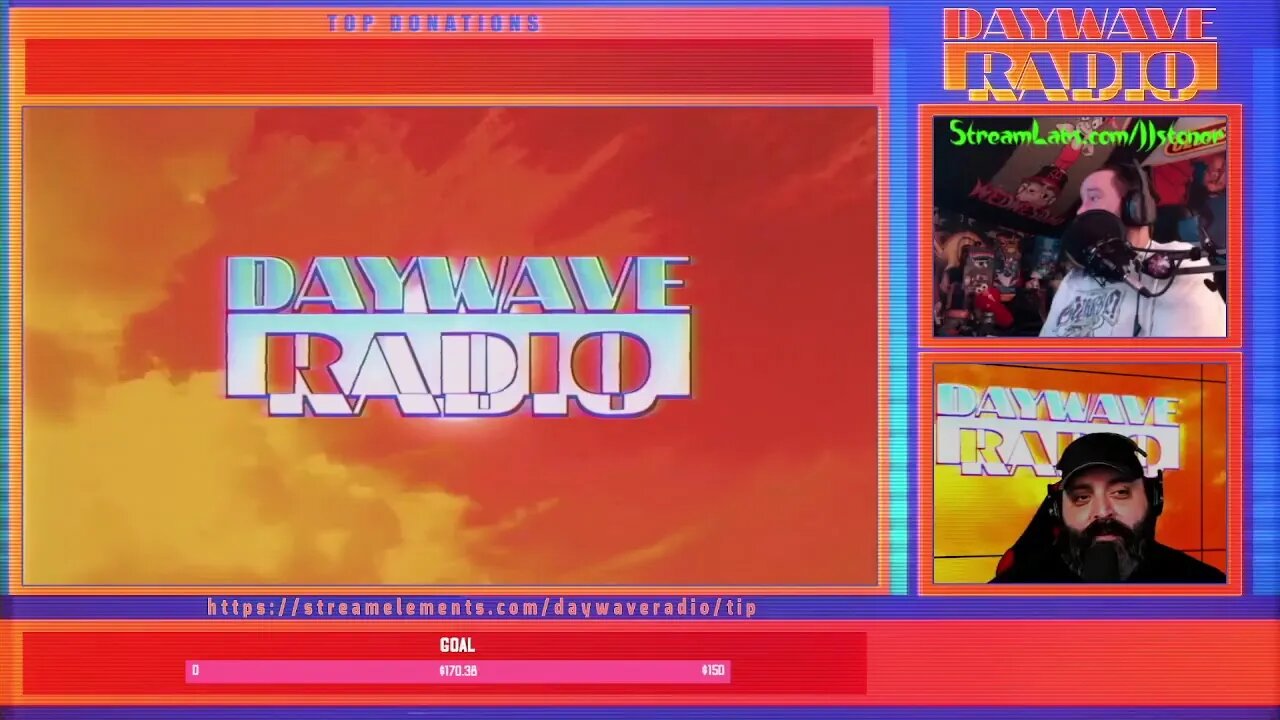Click the DAYWAVE RADIO logo in main video
The width and height of the screenshot is (1280, 720).
pos(458,336)
